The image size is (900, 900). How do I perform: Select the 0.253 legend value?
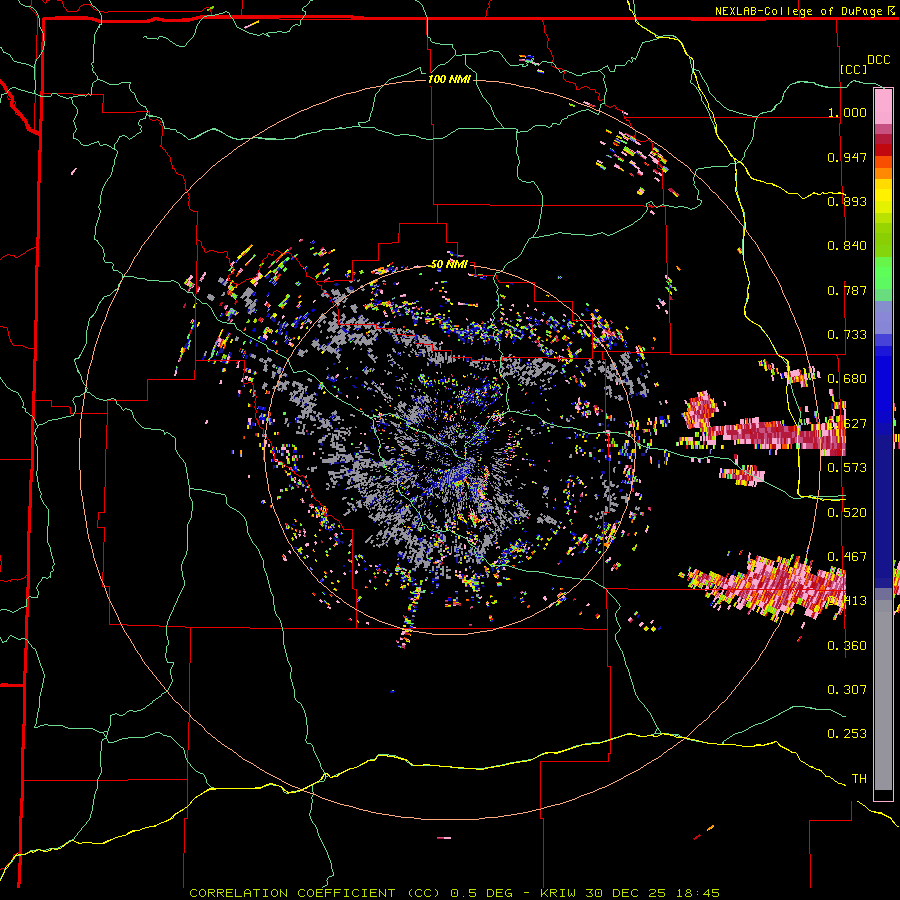[847, 734]
